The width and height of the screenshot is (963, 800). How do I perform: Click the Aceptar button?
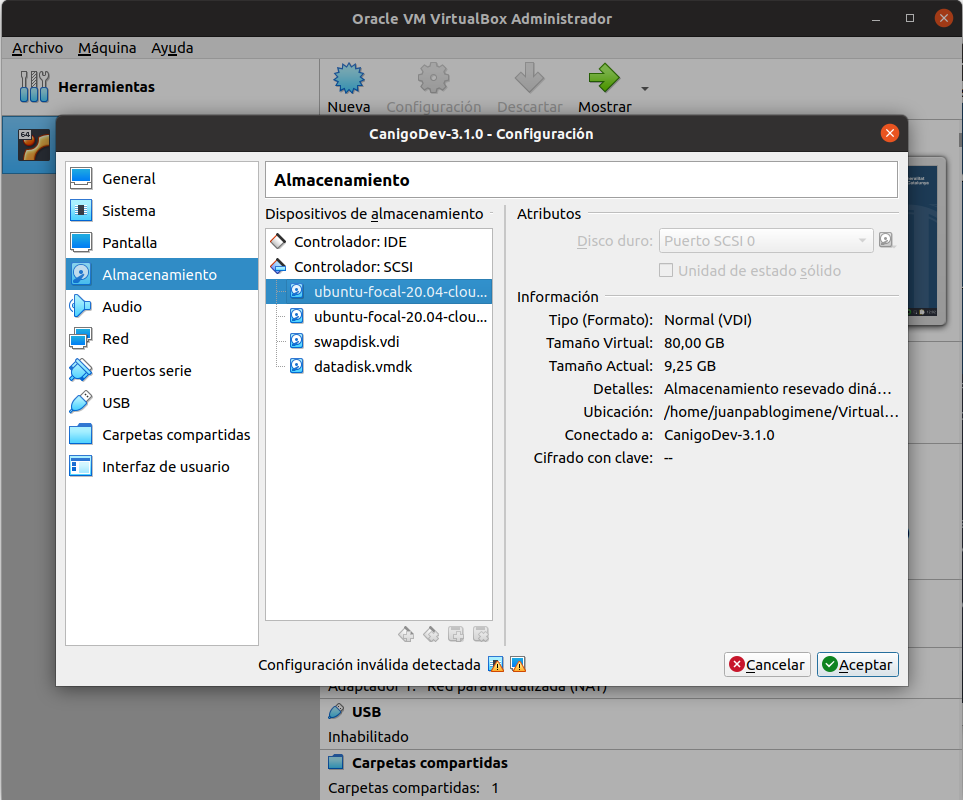857,664
